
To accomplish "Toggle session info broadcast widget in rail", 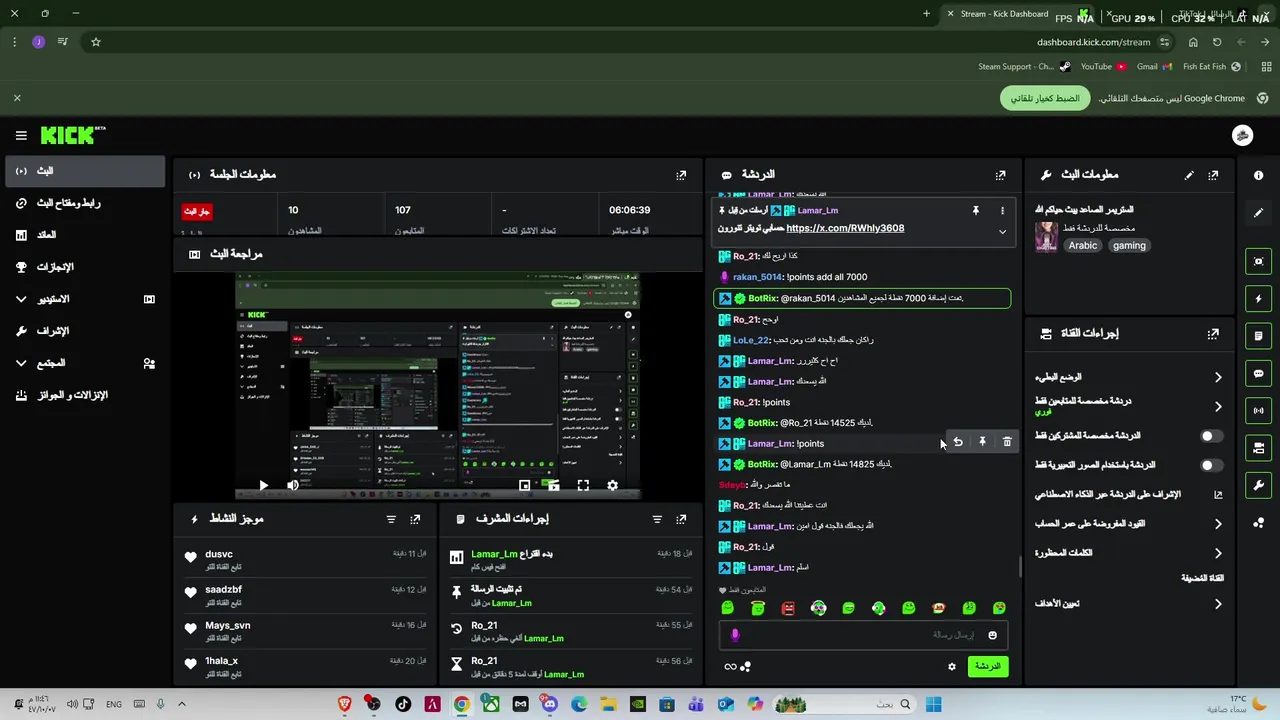I will pos(1258,410).
